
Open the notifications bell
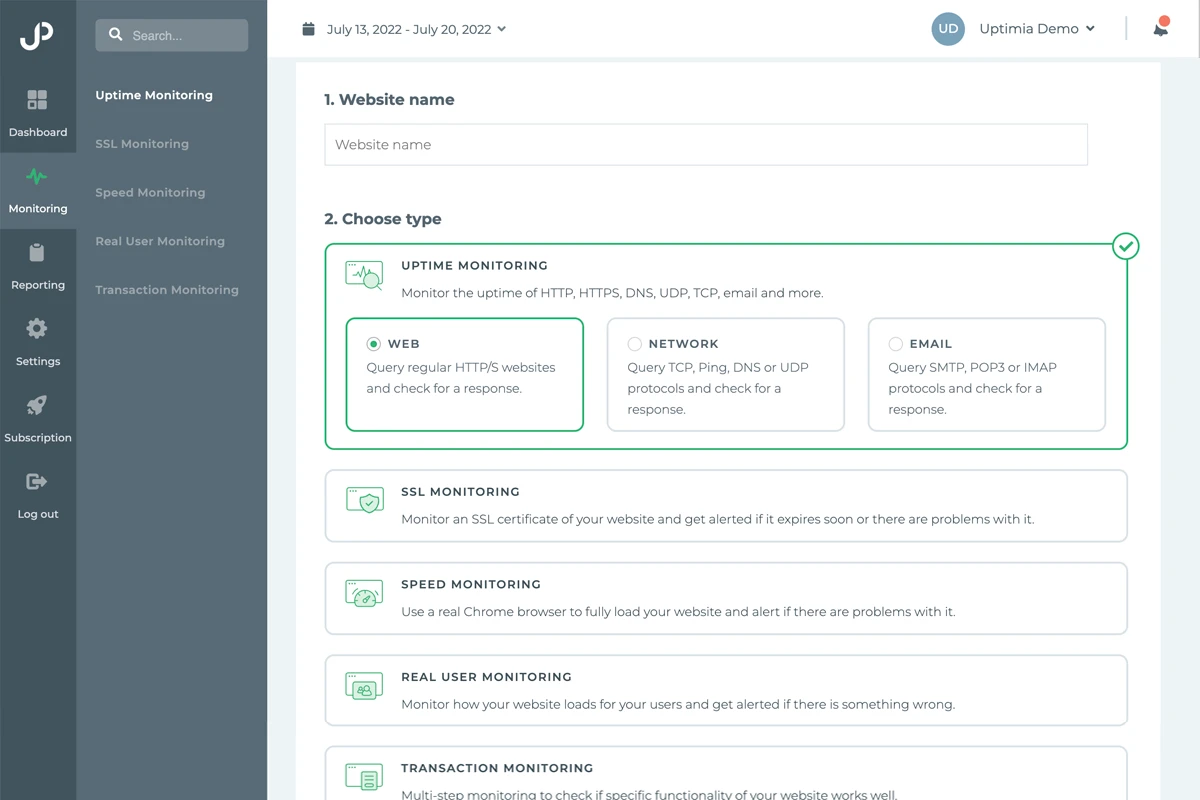pos(1160,28)
